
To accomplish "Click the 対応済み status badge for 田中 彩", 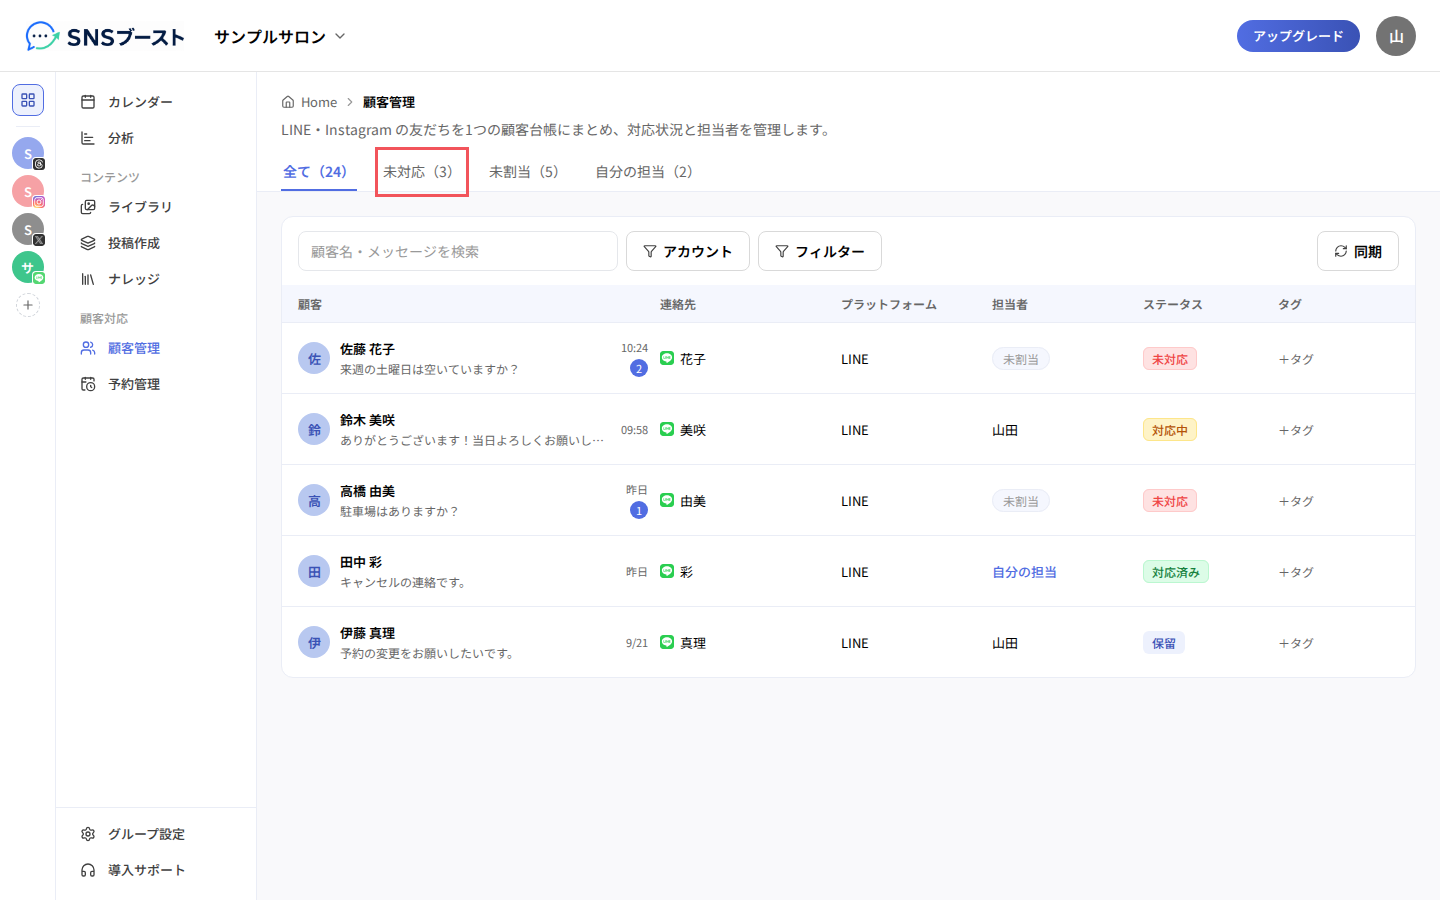I will tap(1176, 572).
